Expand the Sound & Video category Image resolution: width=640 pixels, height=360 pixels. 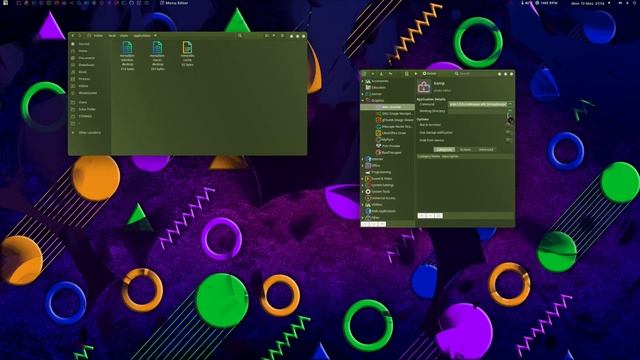coord(362,179)
